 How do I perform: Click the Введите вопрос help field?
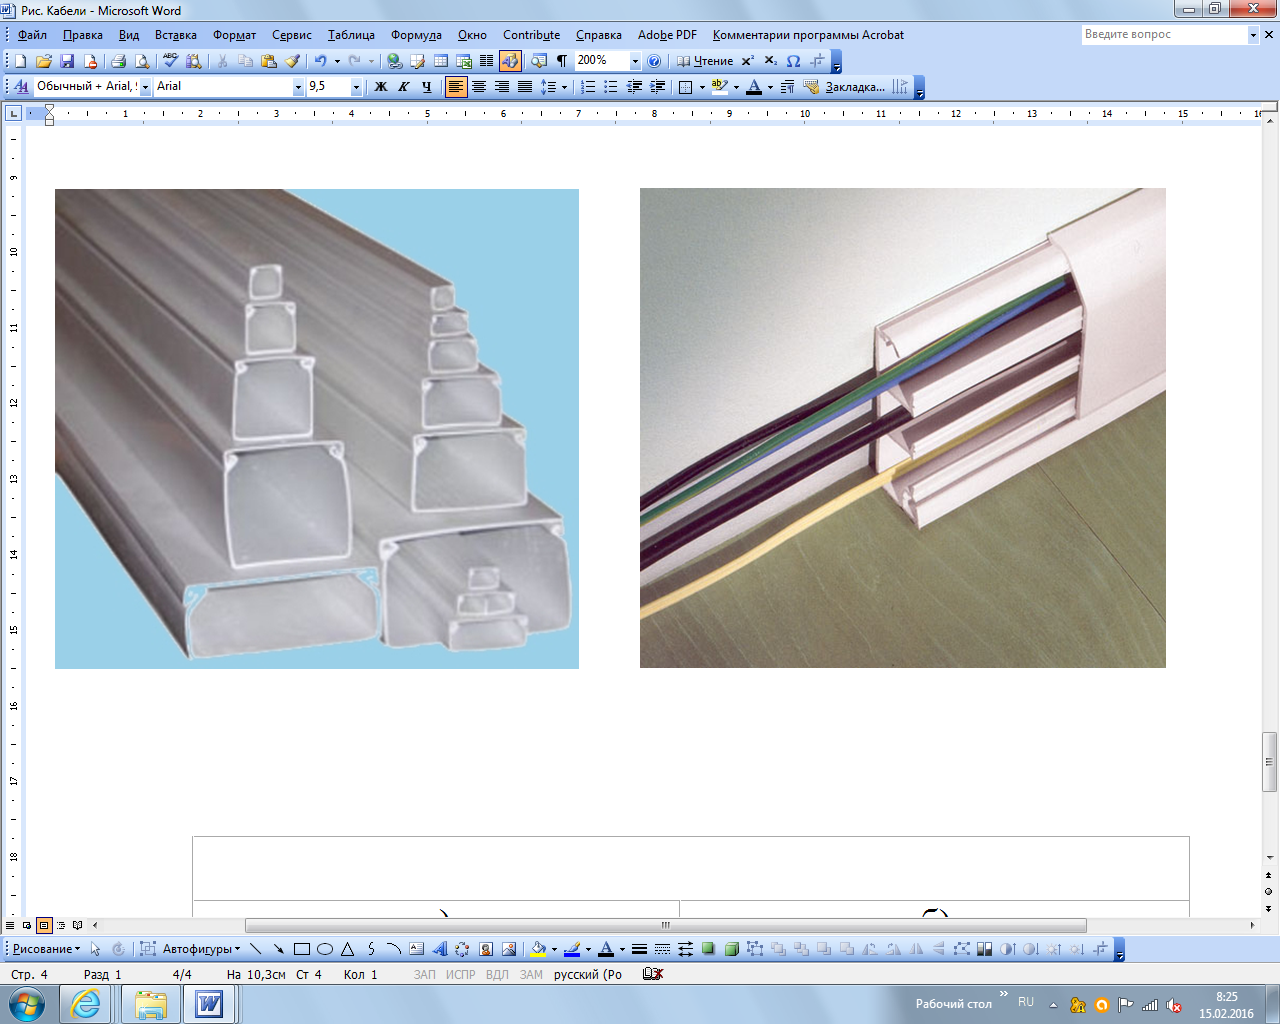point(1164,34)
